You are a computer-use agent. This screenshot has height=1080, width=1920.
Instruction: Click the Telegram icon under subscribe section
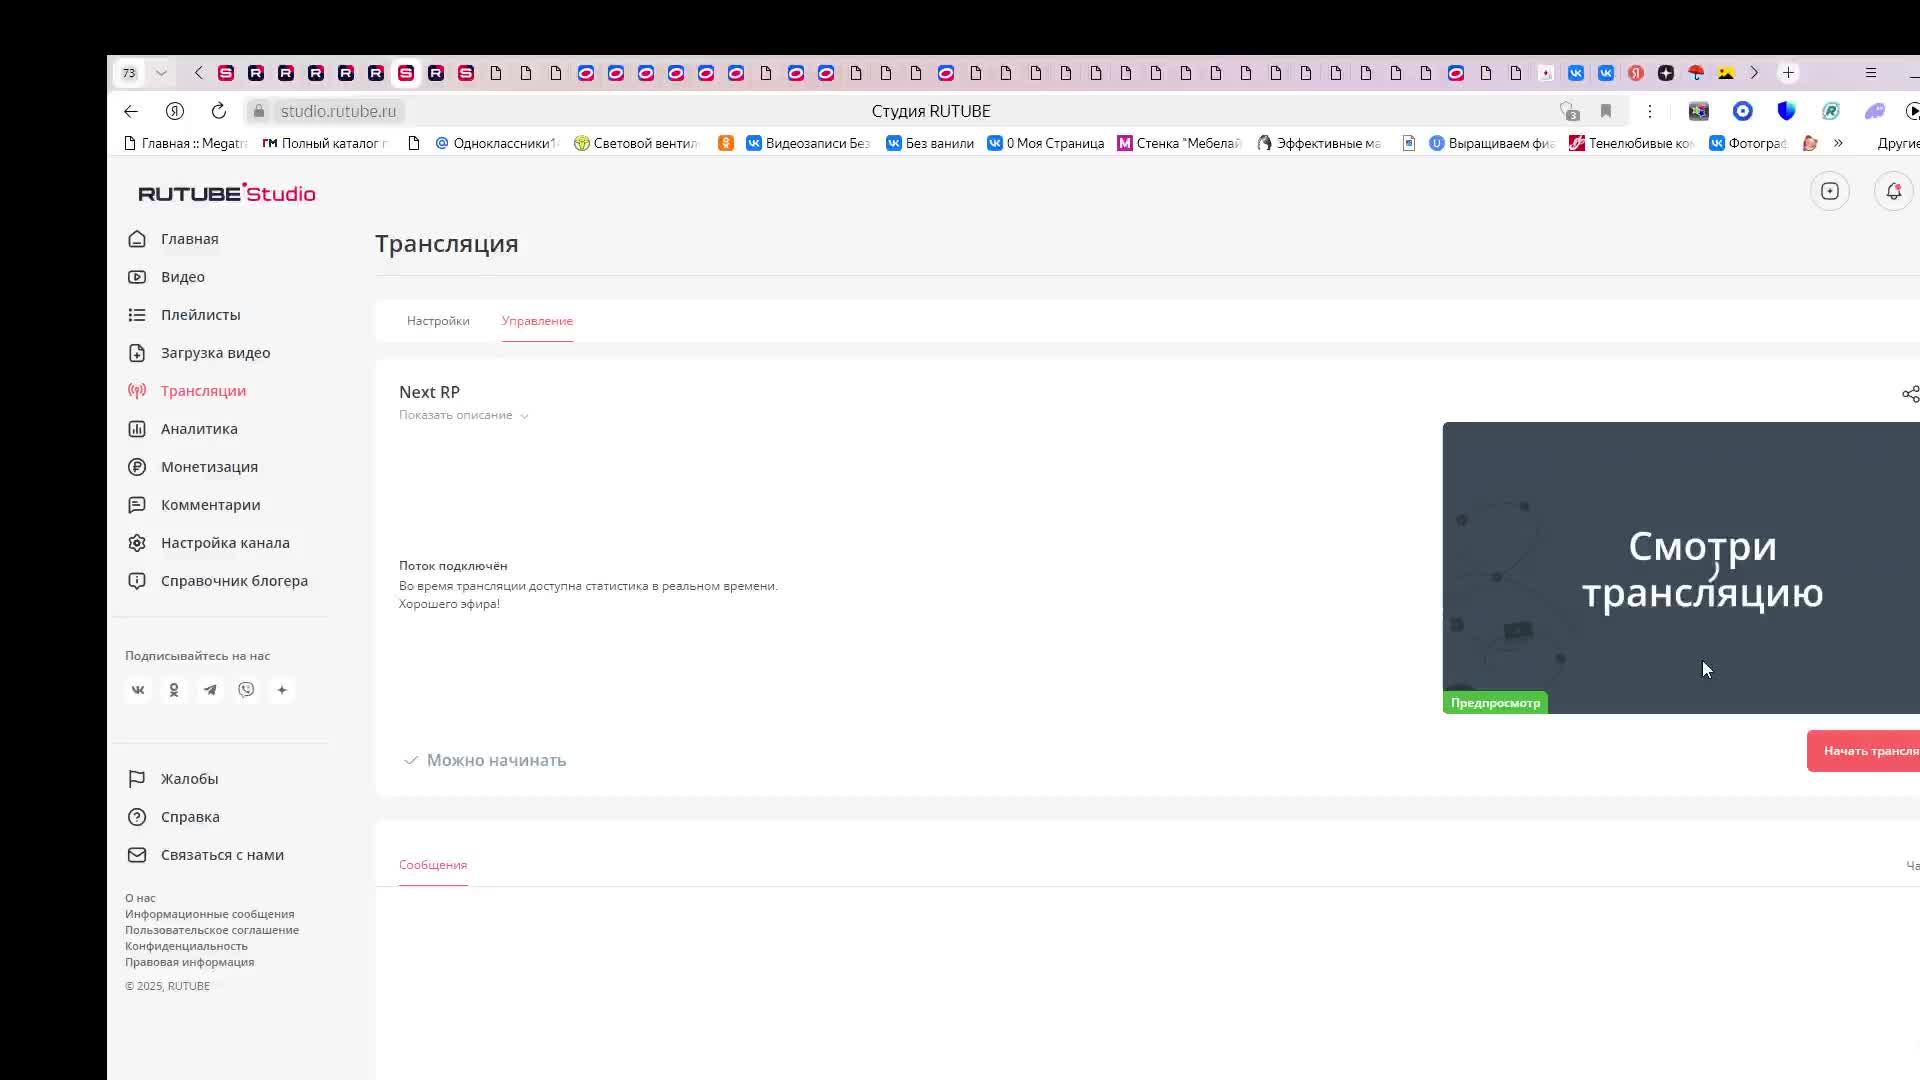pos(210,690)
